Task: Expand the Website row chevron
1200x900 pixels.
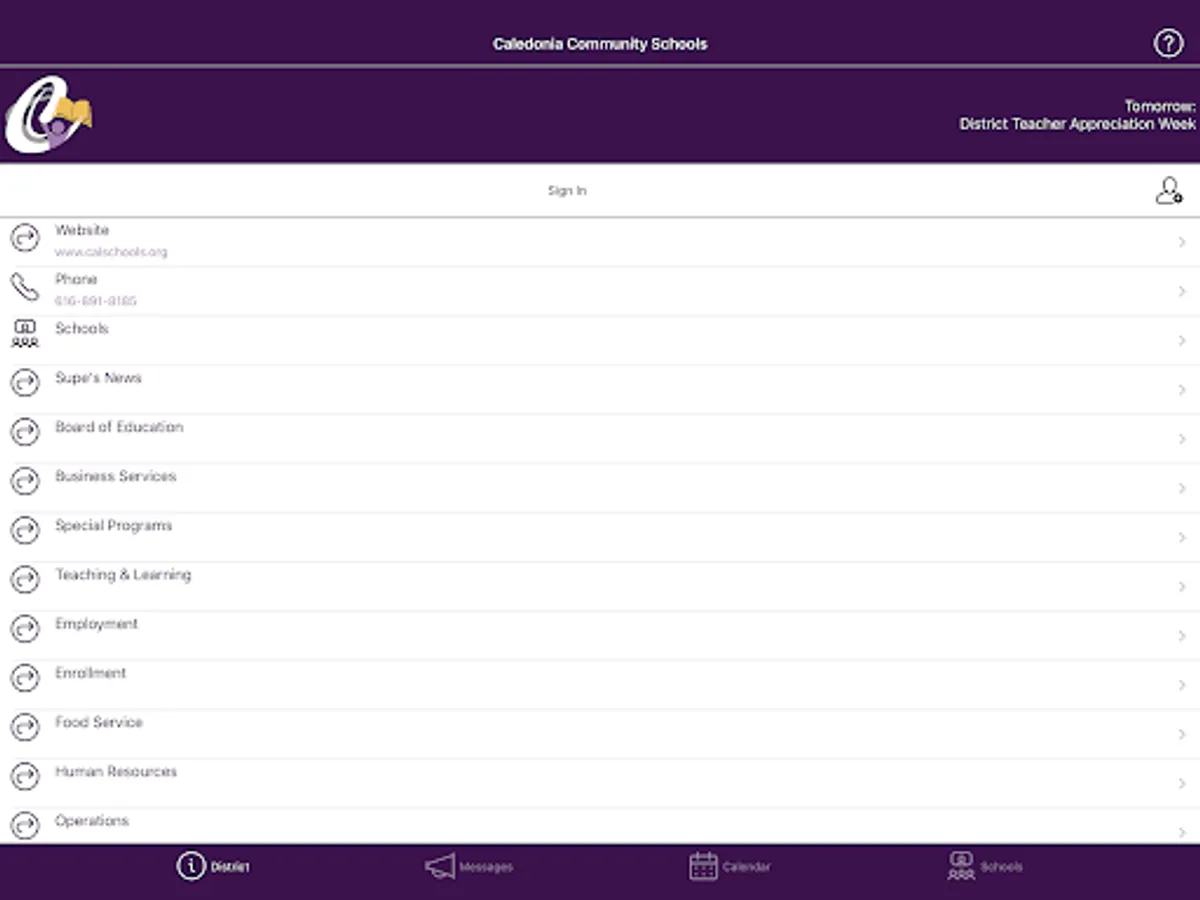Action: point(1182,242)
